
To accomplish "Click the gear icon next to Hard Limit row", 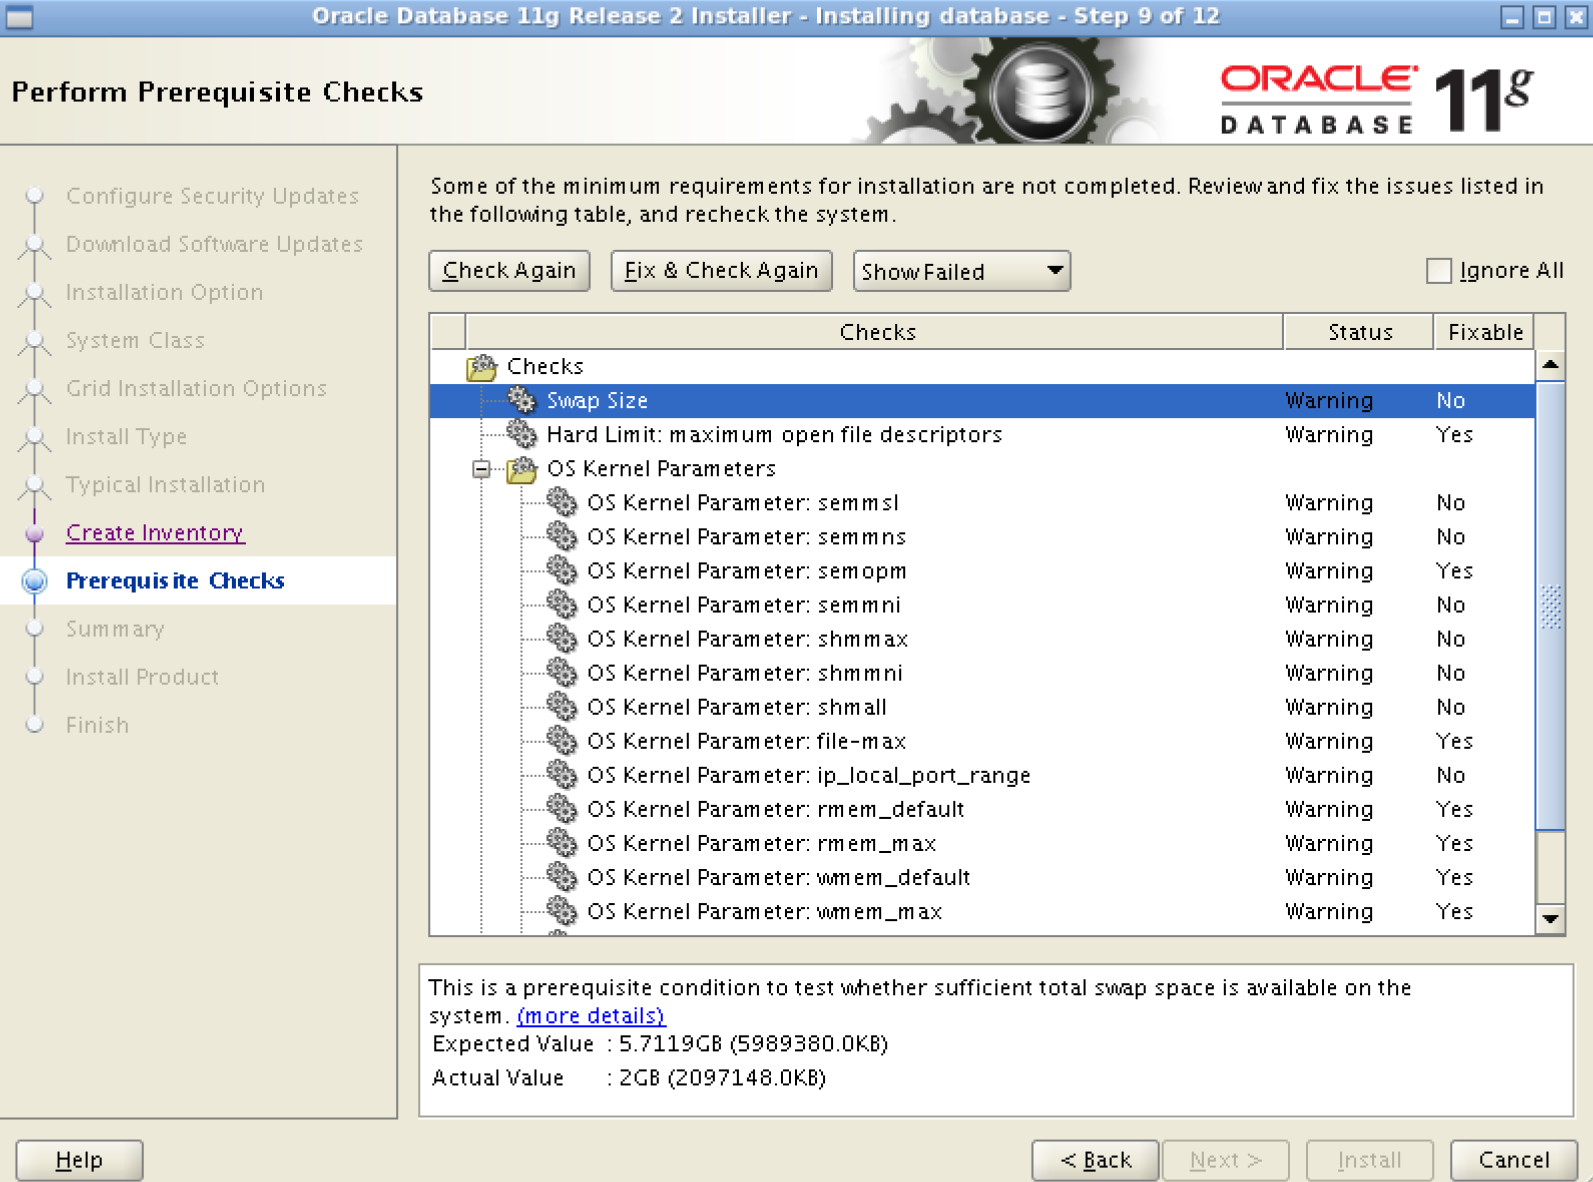I will click(x=521, y=434).
